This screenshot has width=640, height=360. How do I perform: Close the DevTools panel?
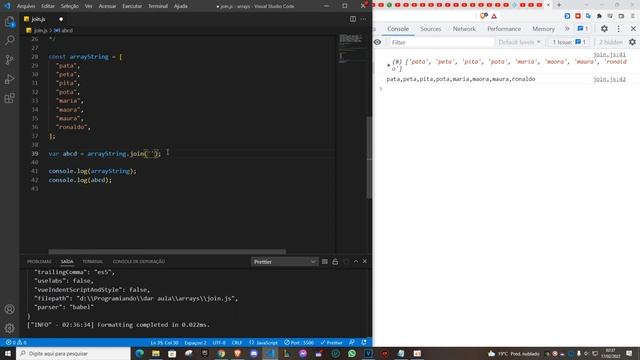[633, 29]
